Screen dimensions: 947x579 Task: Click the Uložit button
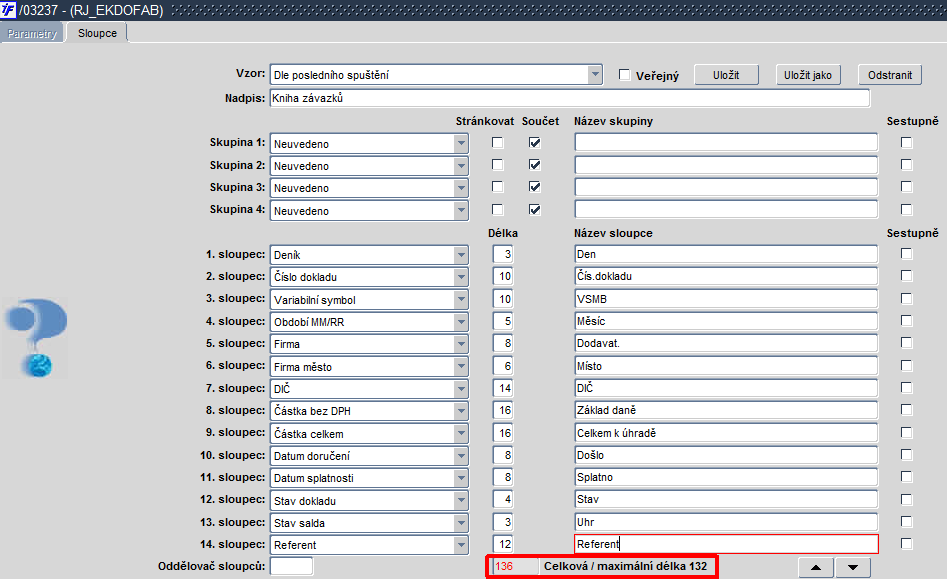pyautogui.click(x=726, y=75)
